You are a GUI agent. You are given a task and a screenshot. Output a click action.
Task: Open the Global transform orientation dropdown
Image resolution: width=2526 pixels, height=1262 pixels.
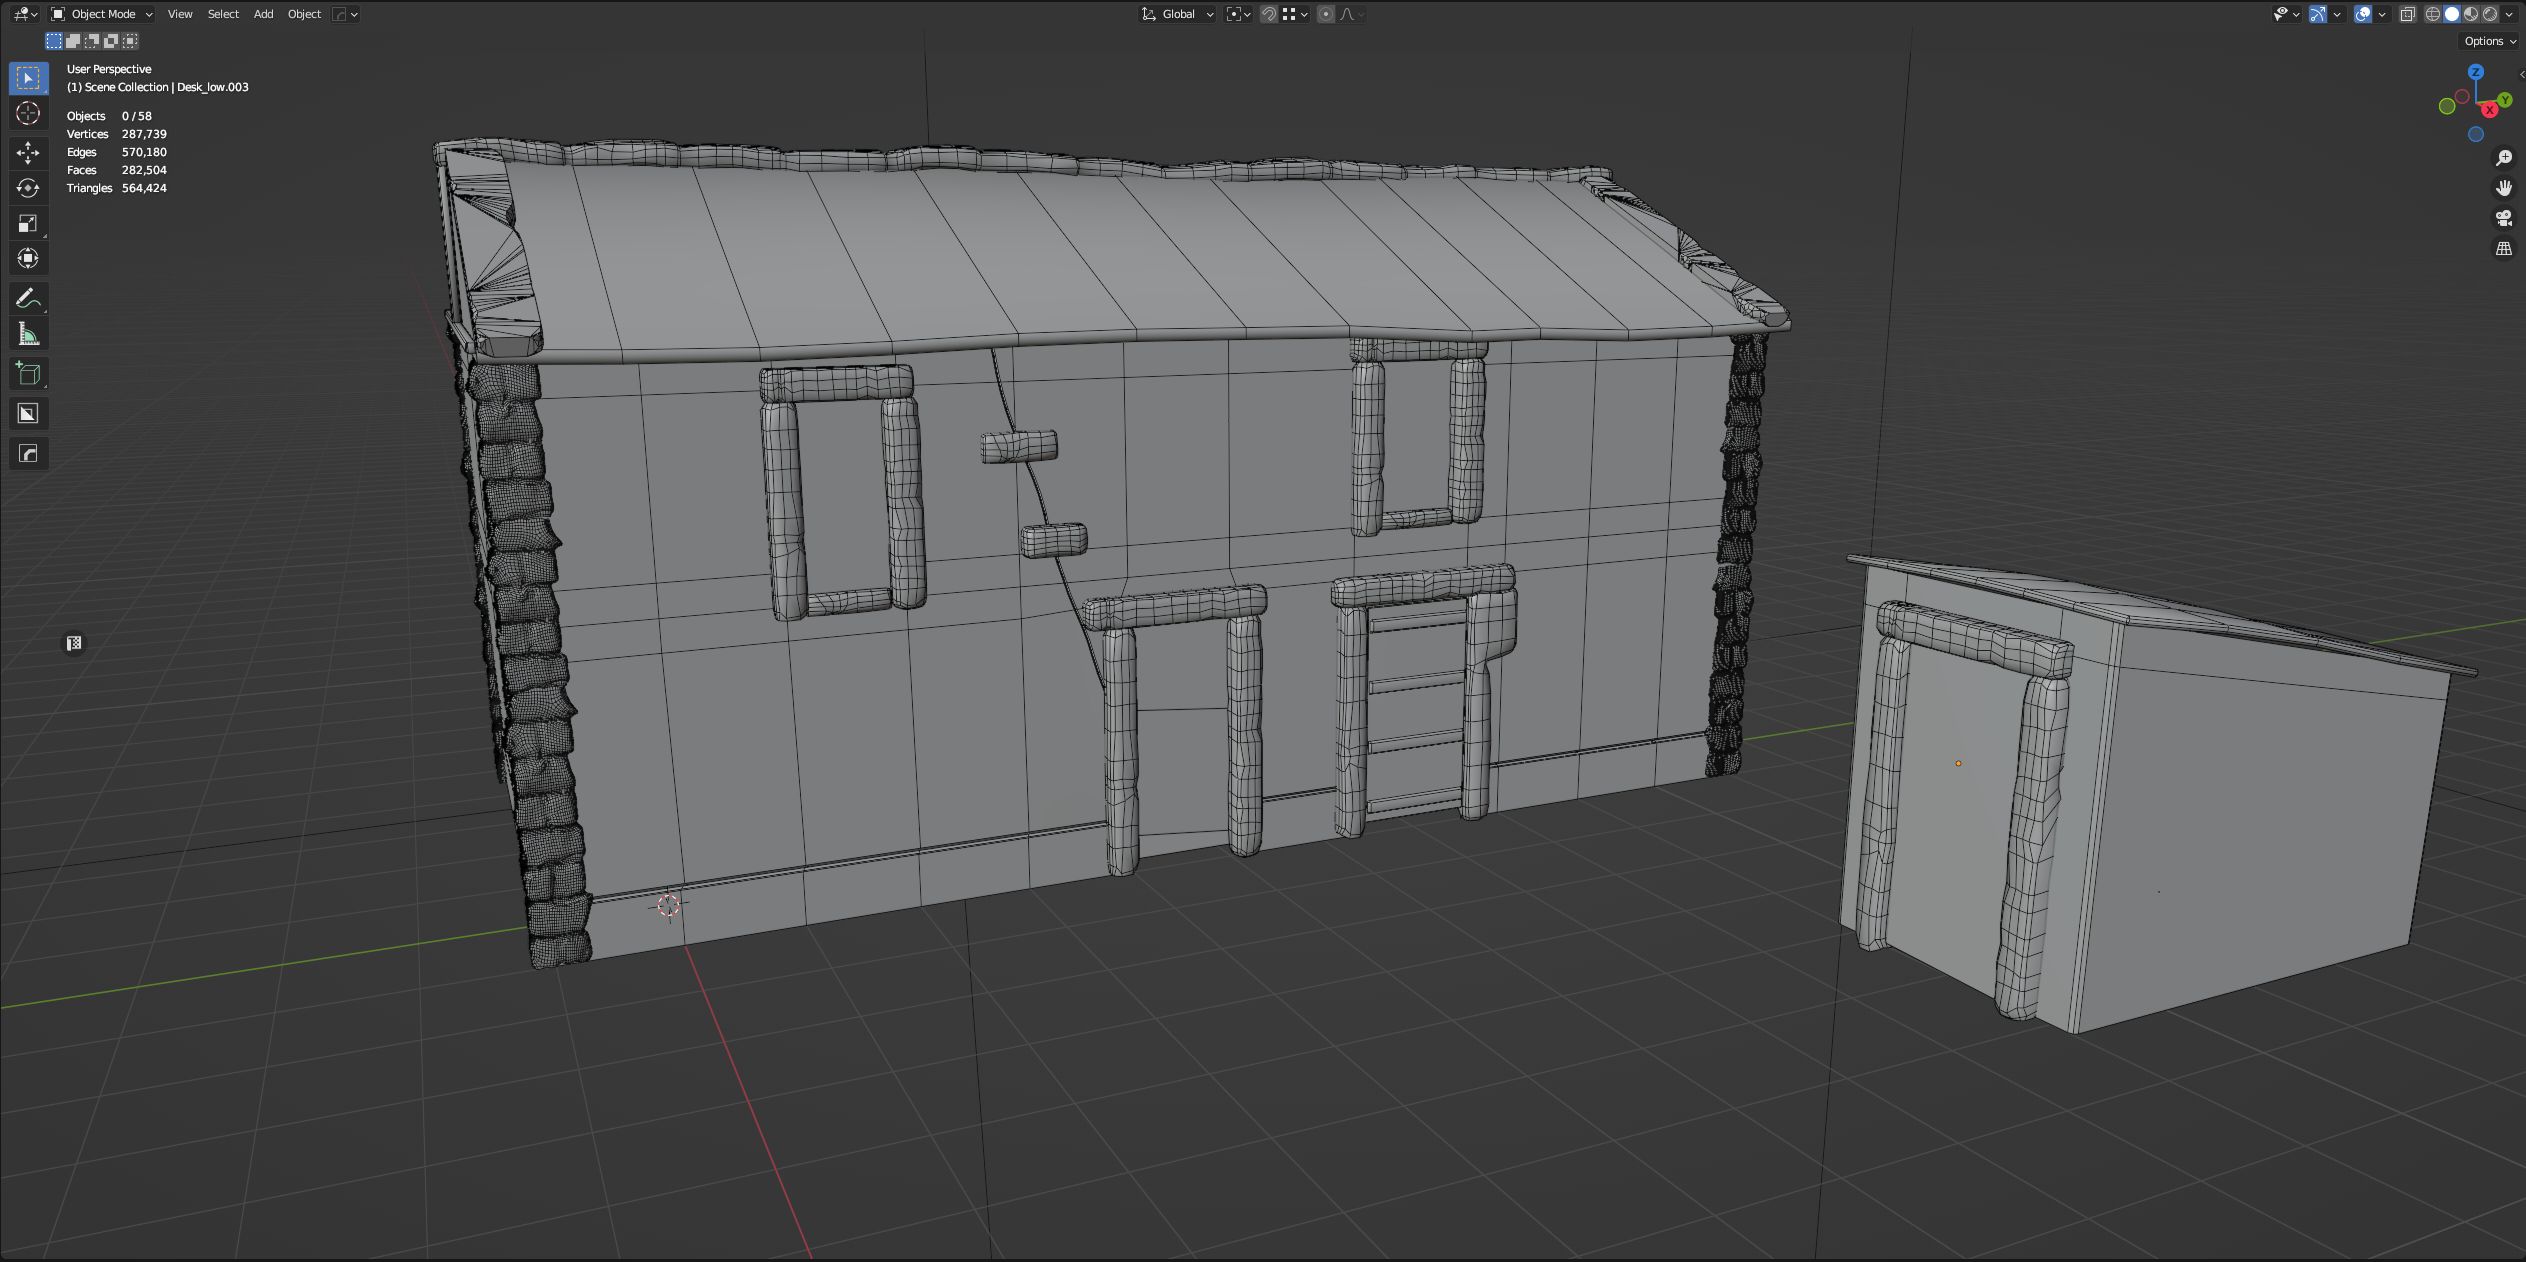click(1178, 14)
